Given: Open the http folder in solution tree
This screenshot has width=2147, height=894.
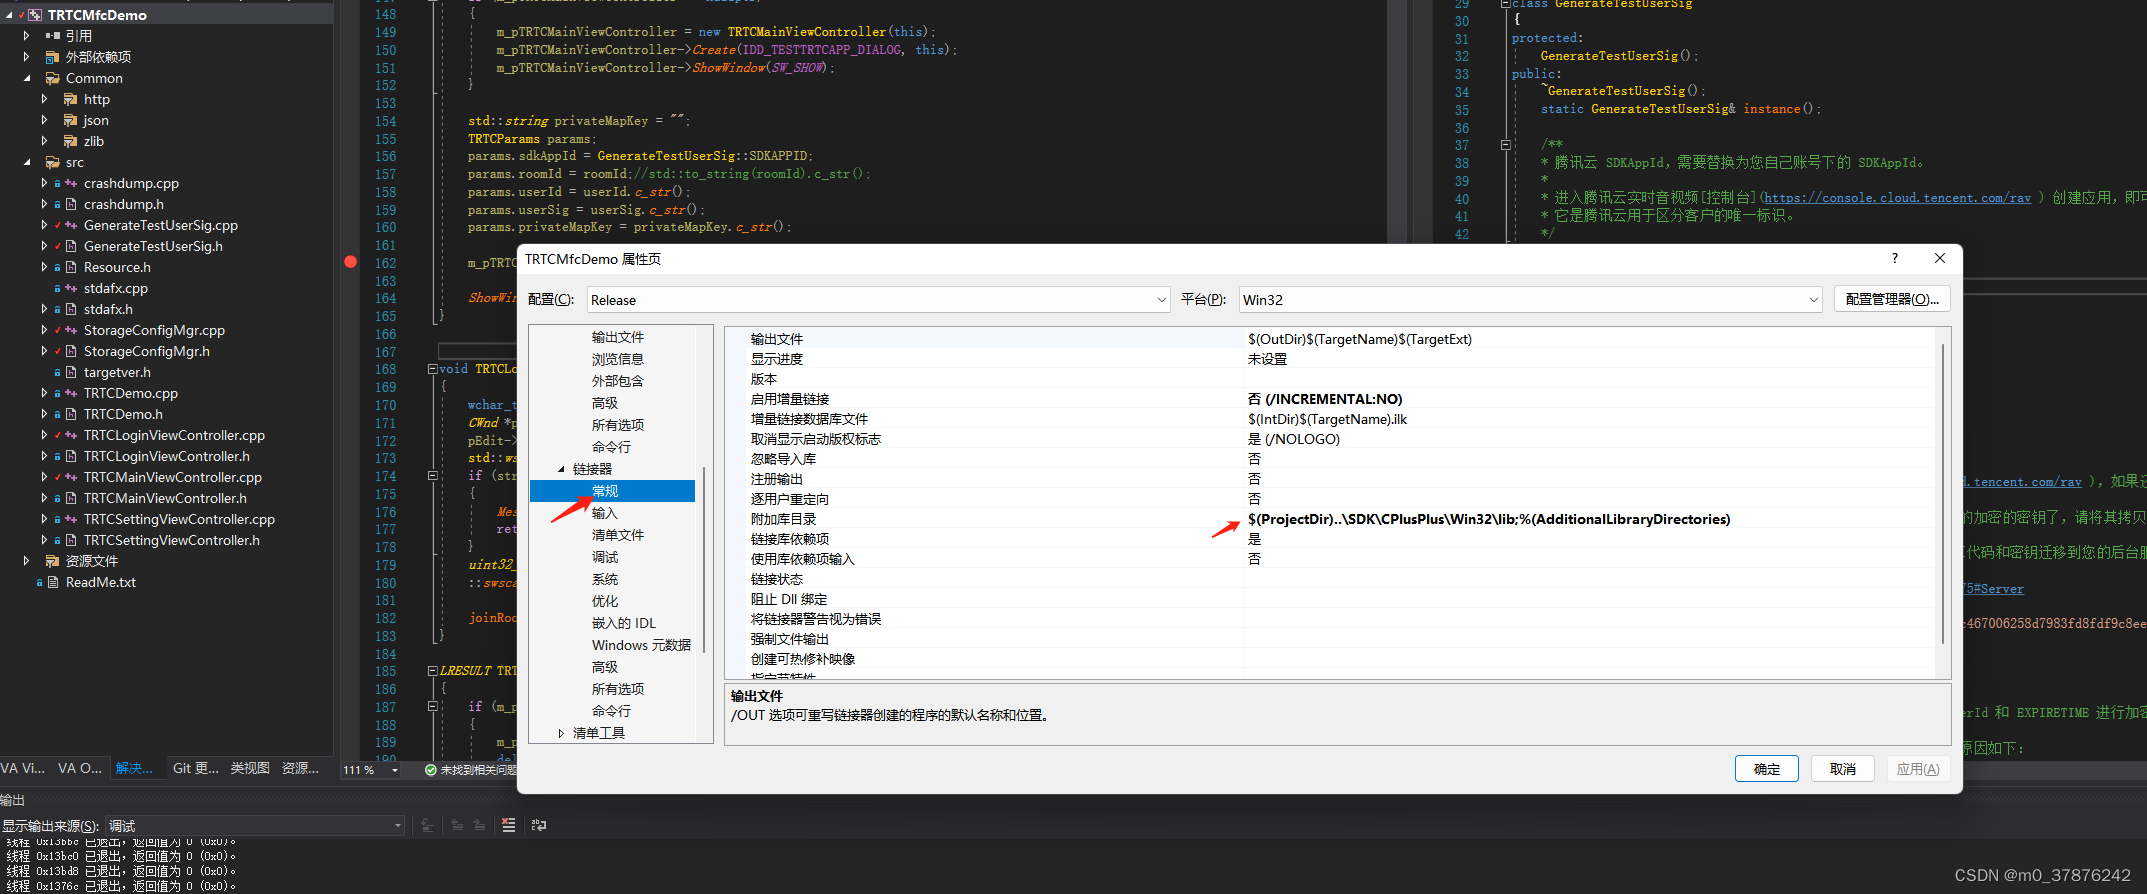Looking at the screenshot, I should click(97, 99).
